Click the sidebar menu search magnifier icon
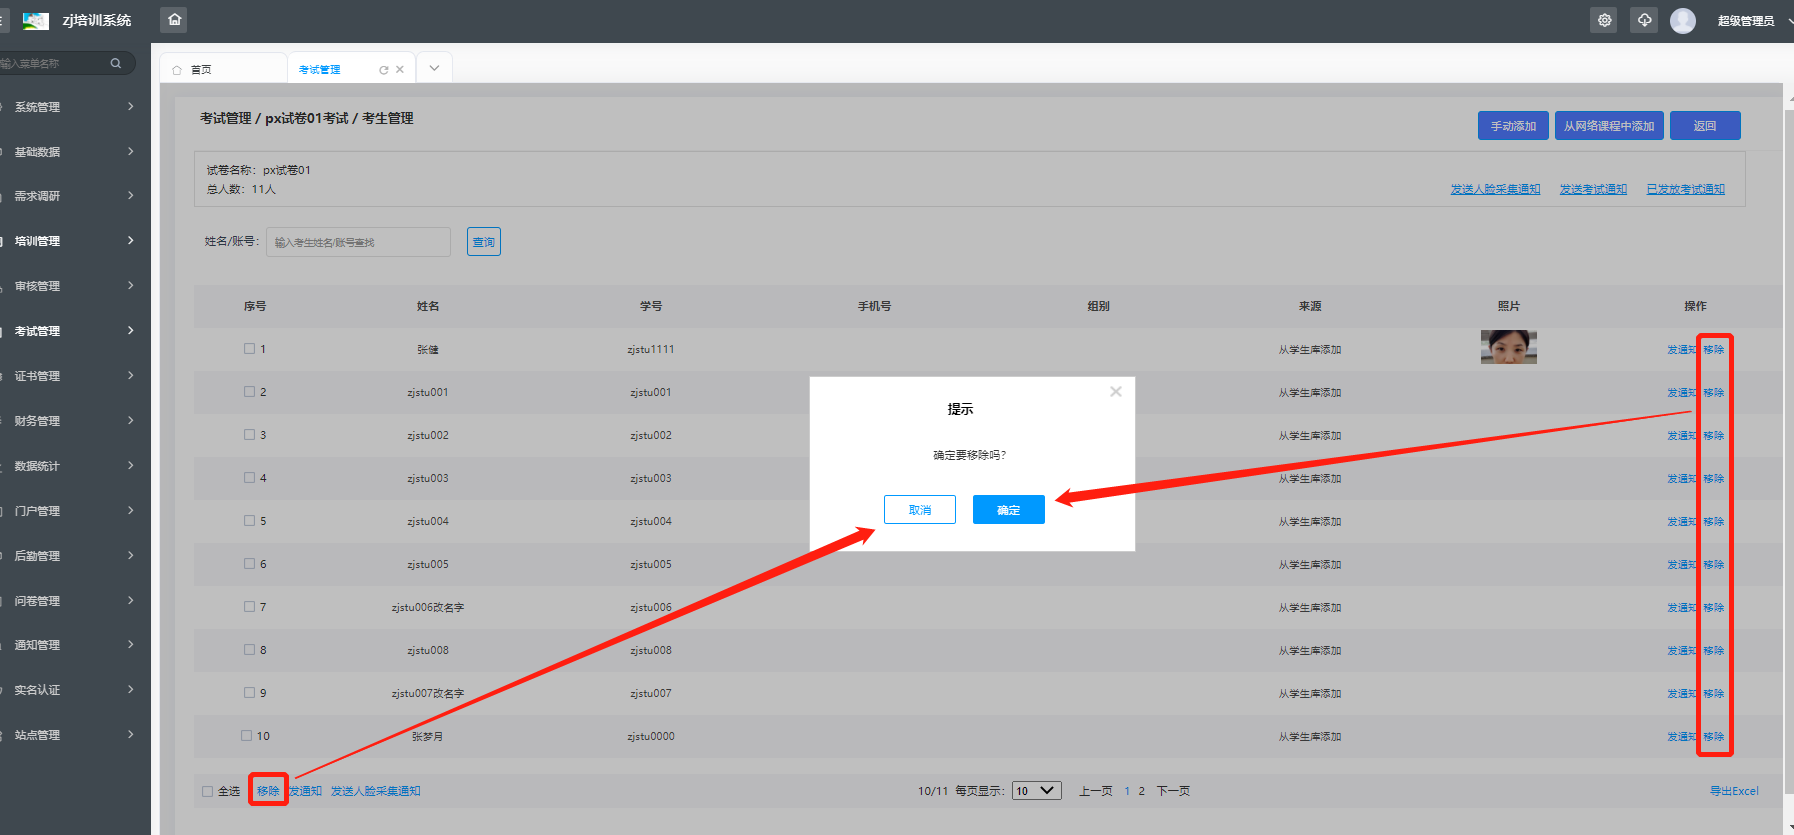Screen dimensions: 1794x835 [116, 63]
